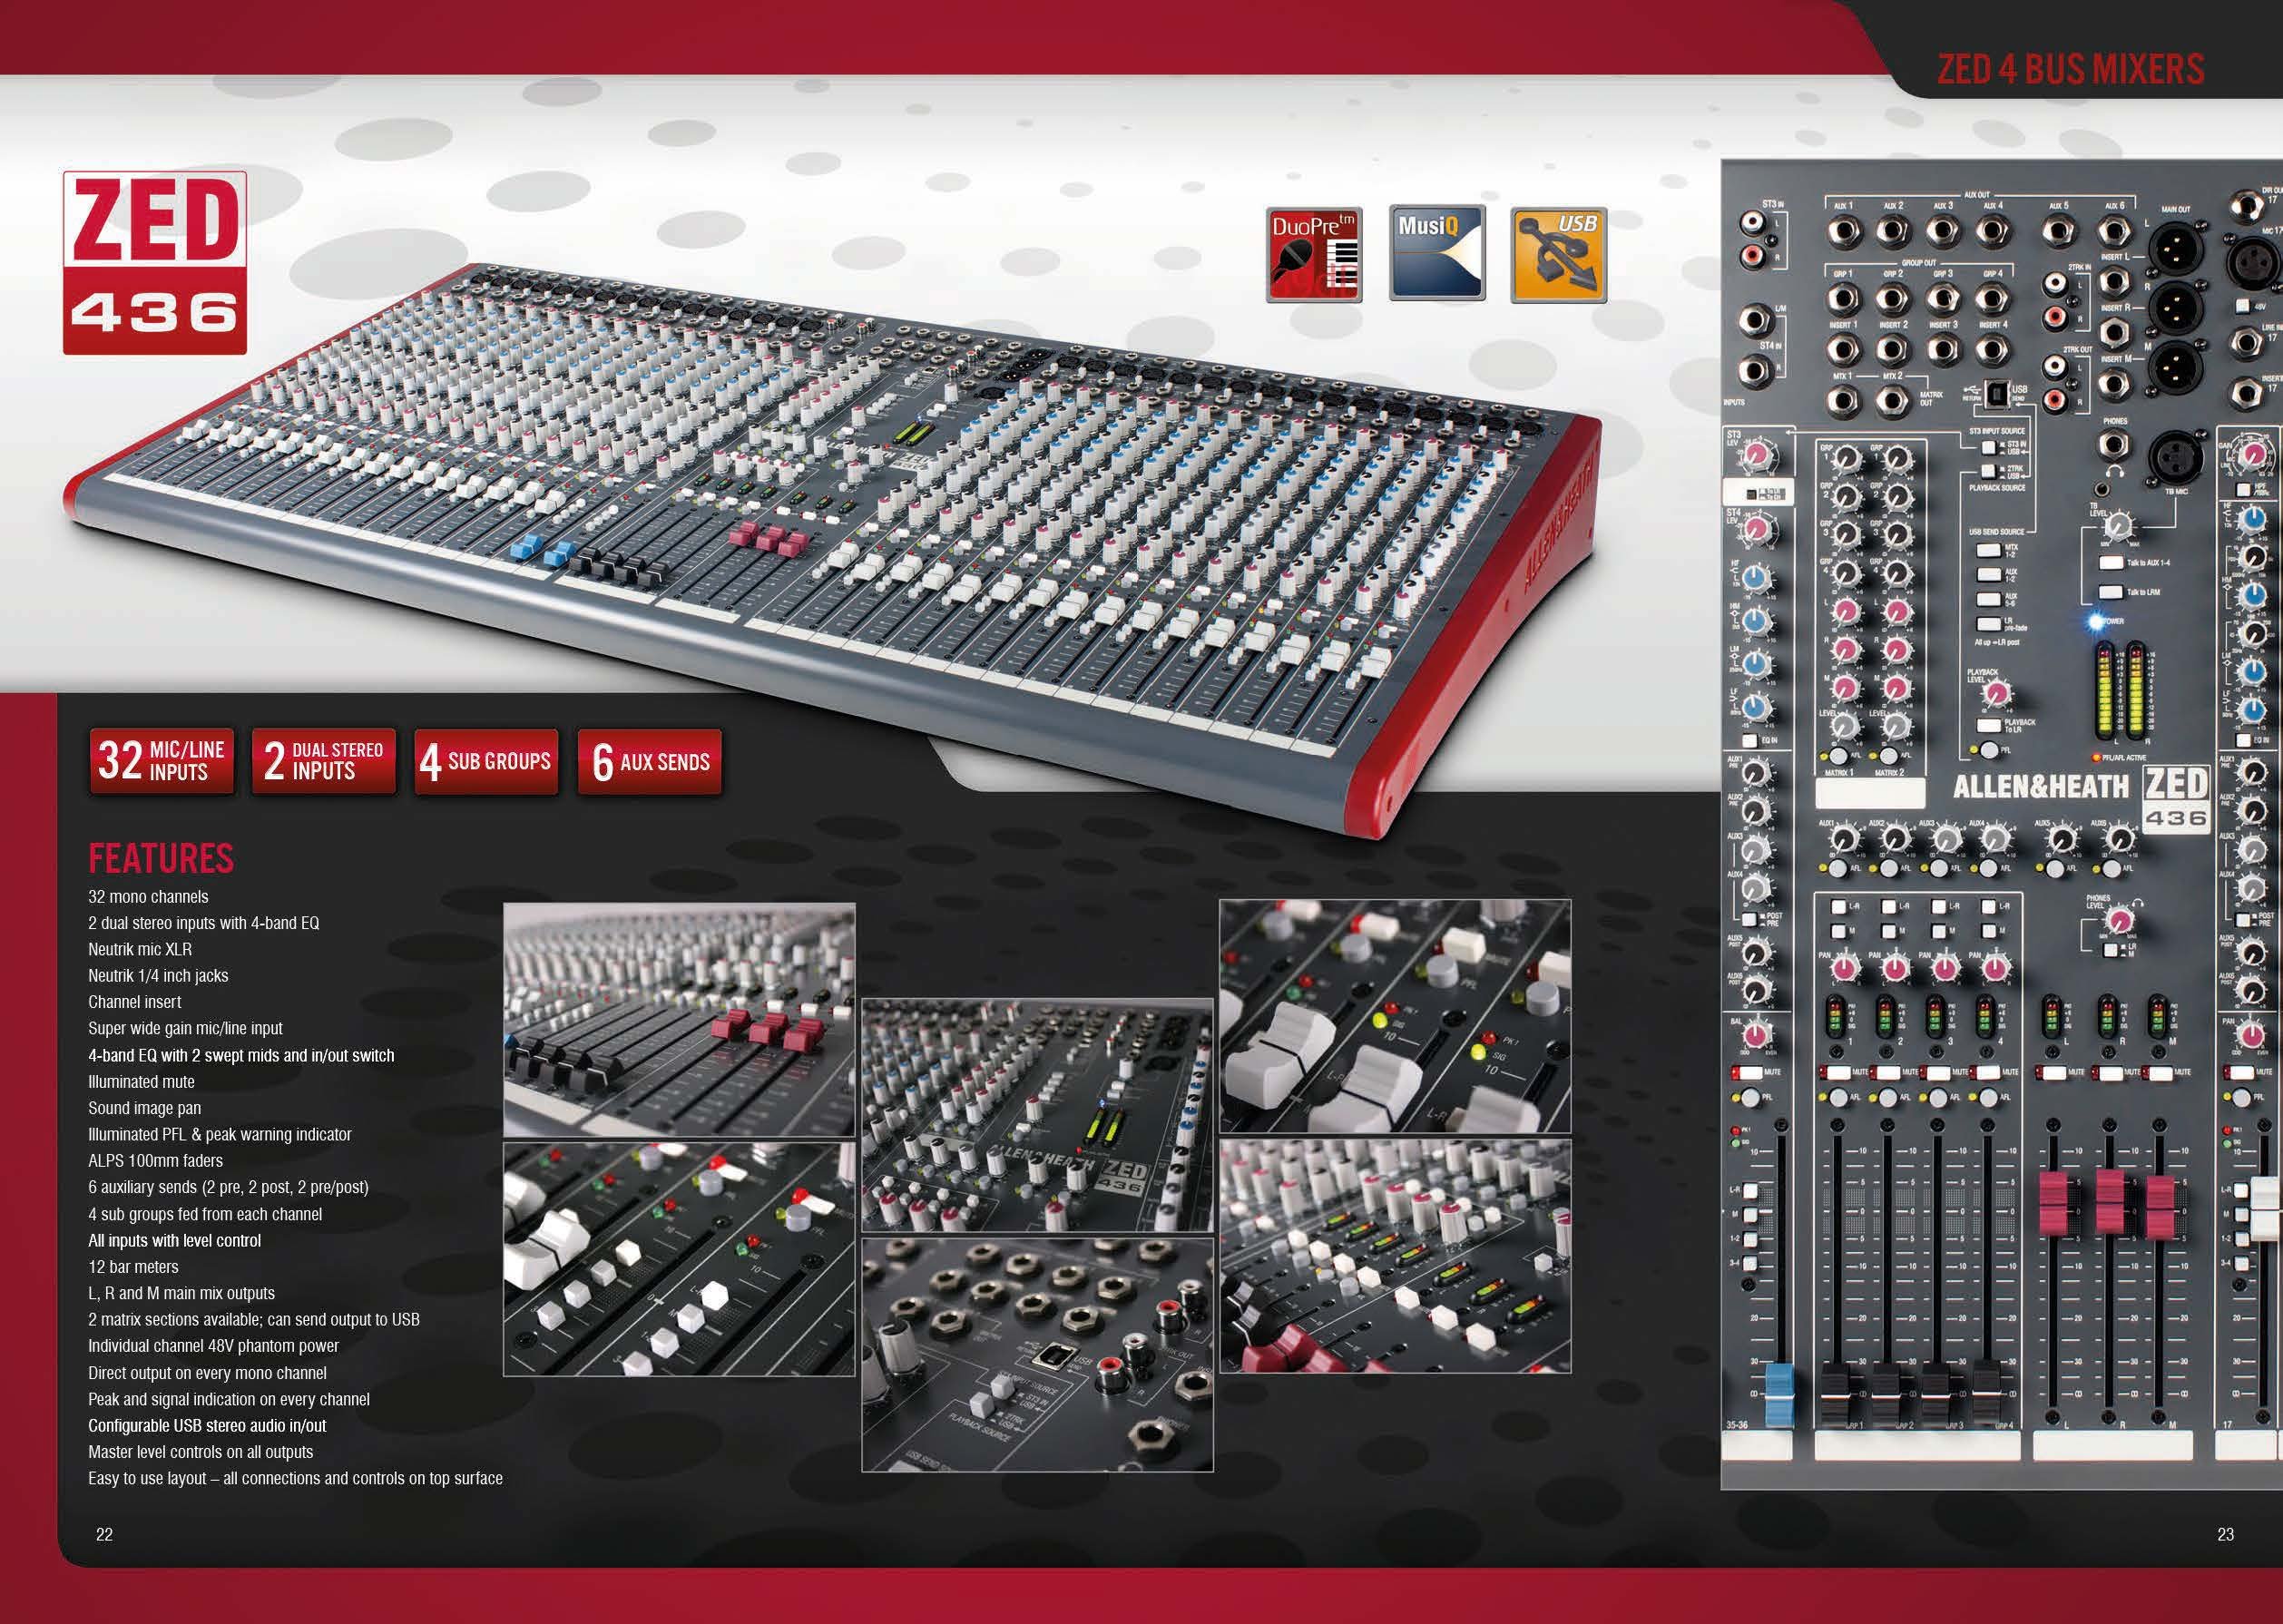
Task: Toggle the Talk to LRM switch
Action: pos(2109,591)
